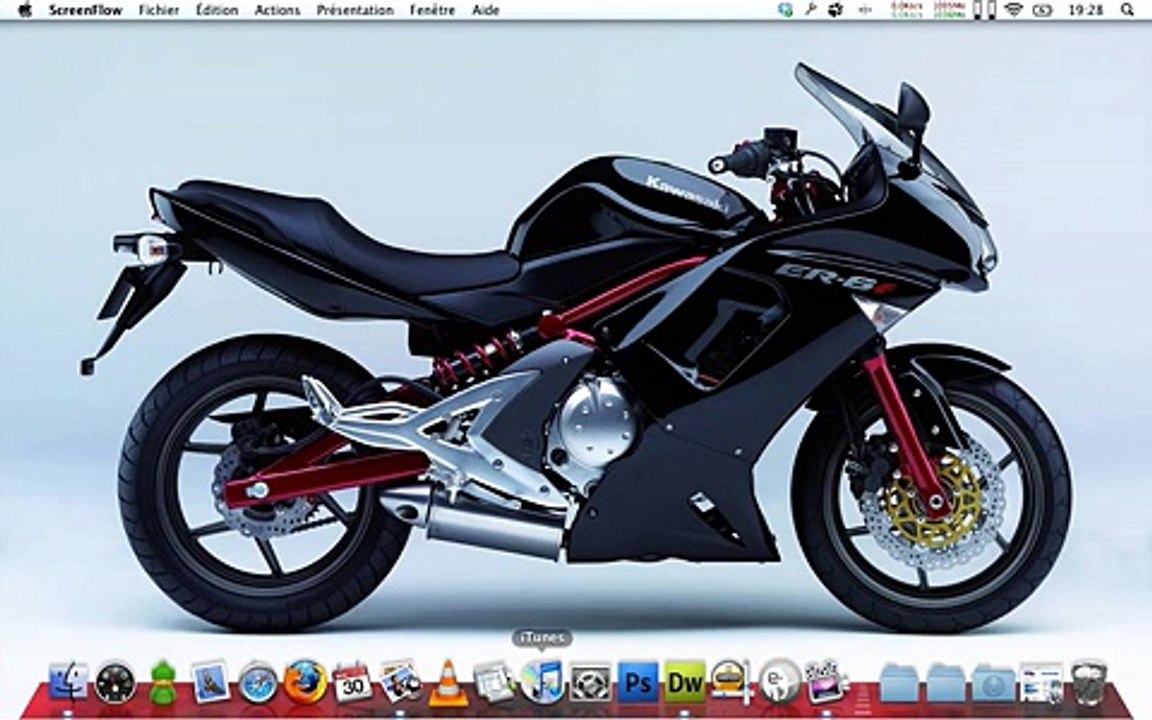The width and height of the screenshot is (1152, 720).
Task: Click the network speed monitor in menu bar
Action: coord(907,10)
